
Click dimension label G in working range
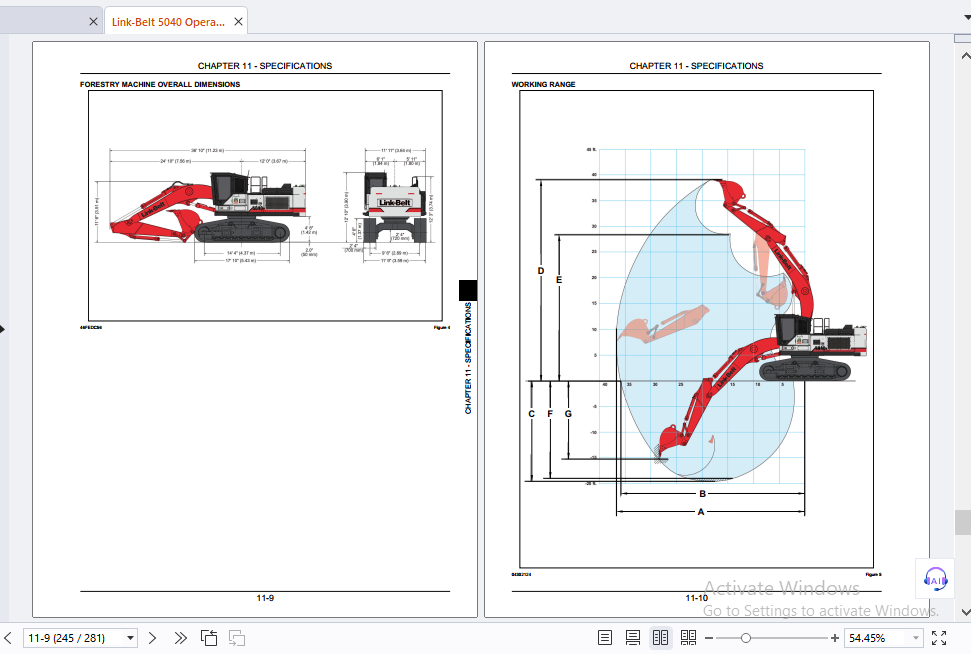pos(568,414)
